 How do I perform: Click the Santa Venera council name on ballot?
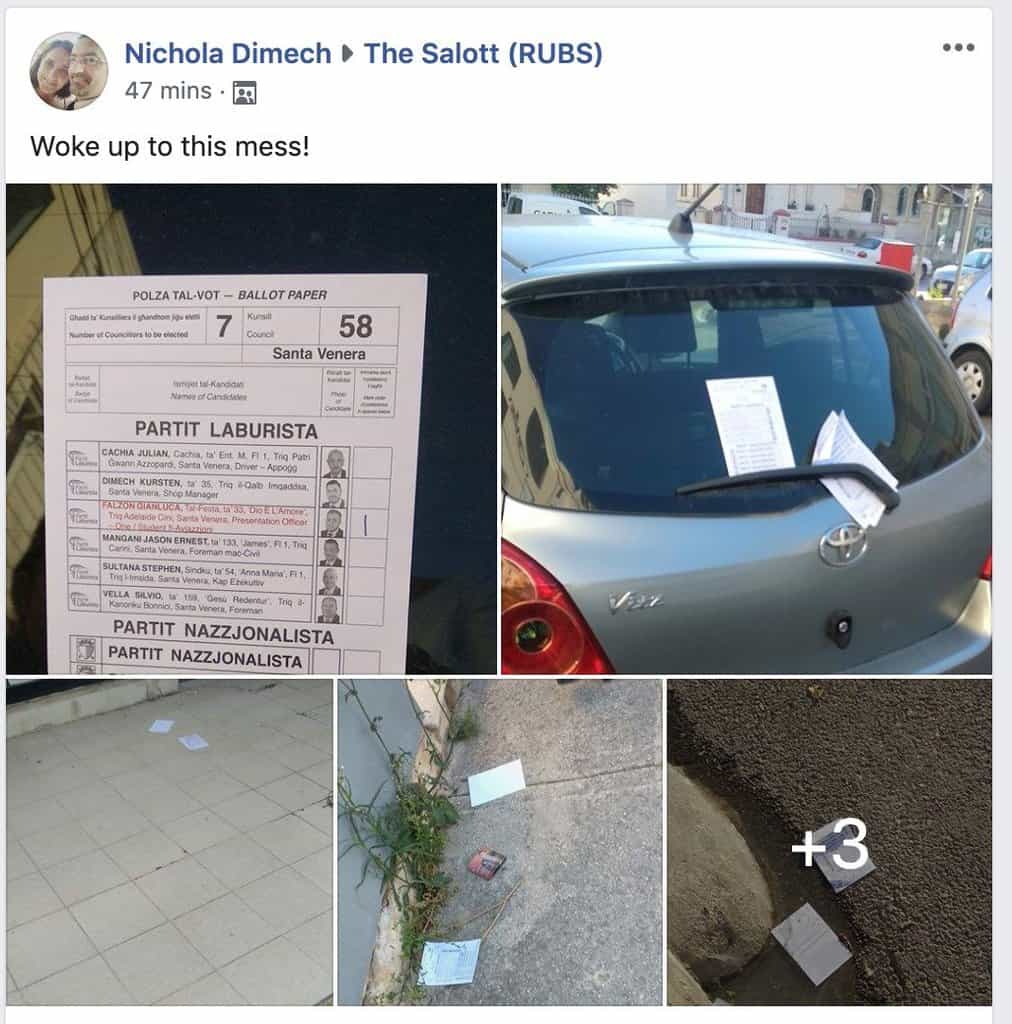point(319,354)
